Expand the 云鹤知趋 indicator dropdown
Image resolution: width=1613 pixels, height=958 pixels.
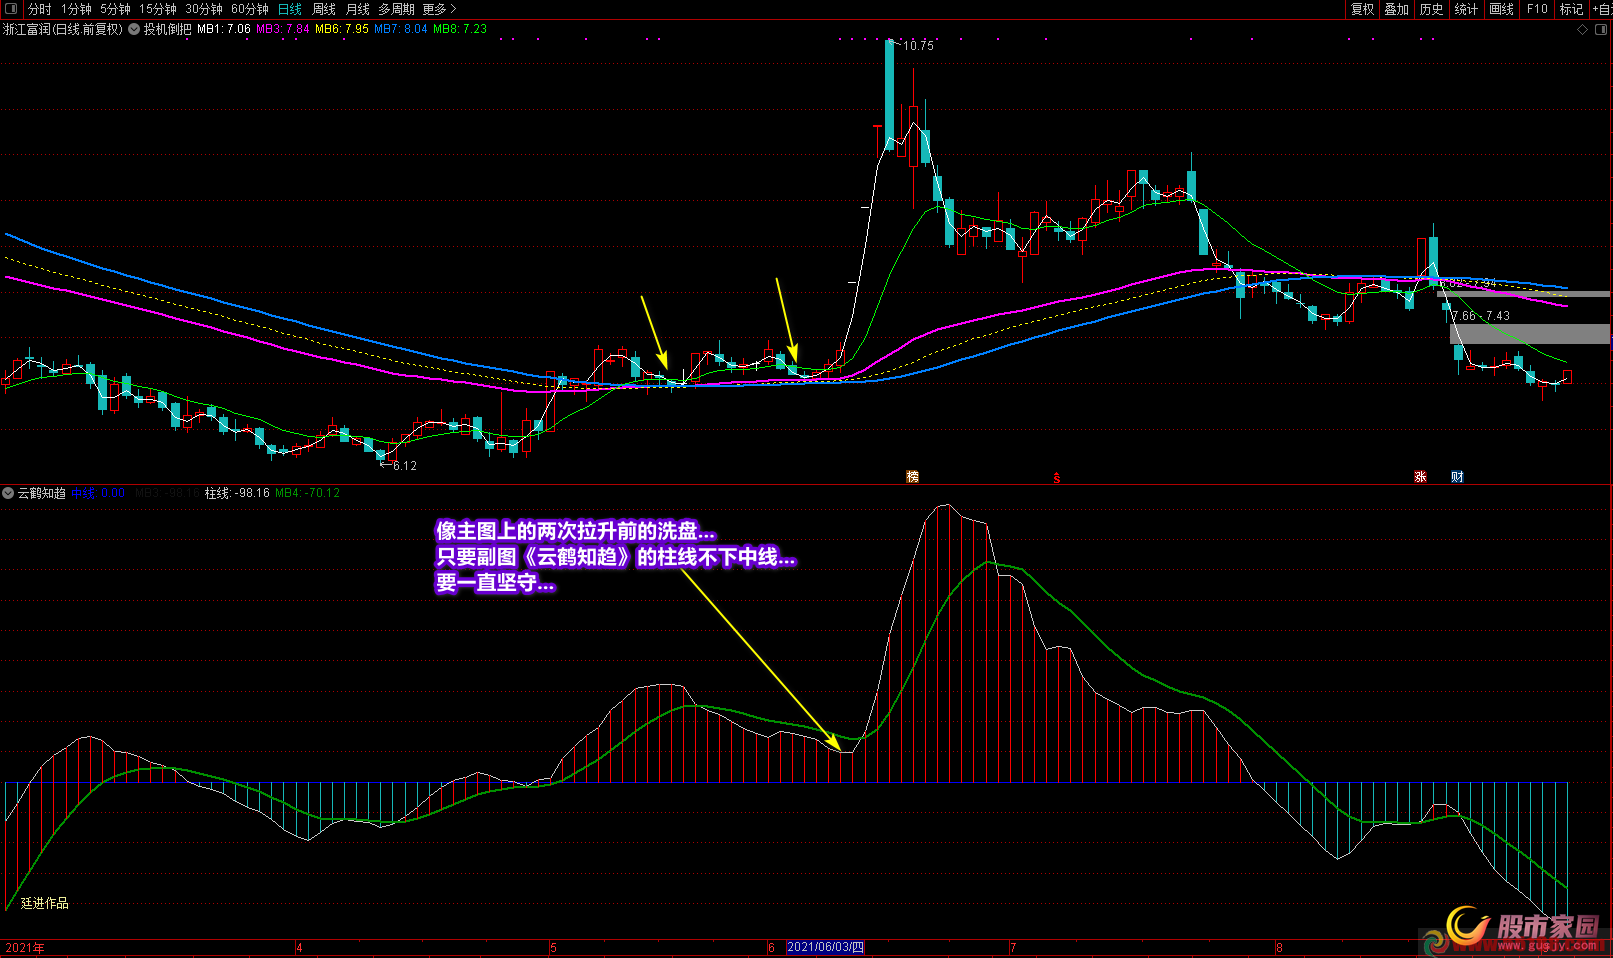tap(8, 493)
